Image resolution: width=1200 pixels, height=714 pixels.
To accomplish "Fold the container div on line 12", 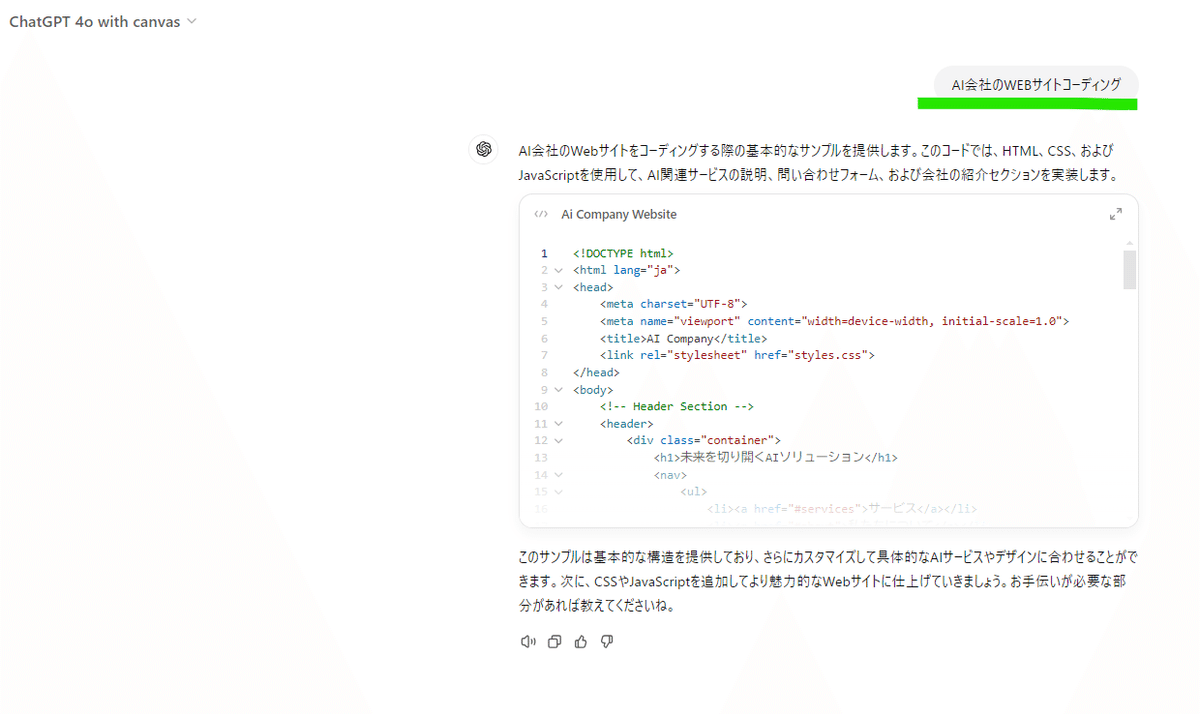I will [x=558, y=440].
